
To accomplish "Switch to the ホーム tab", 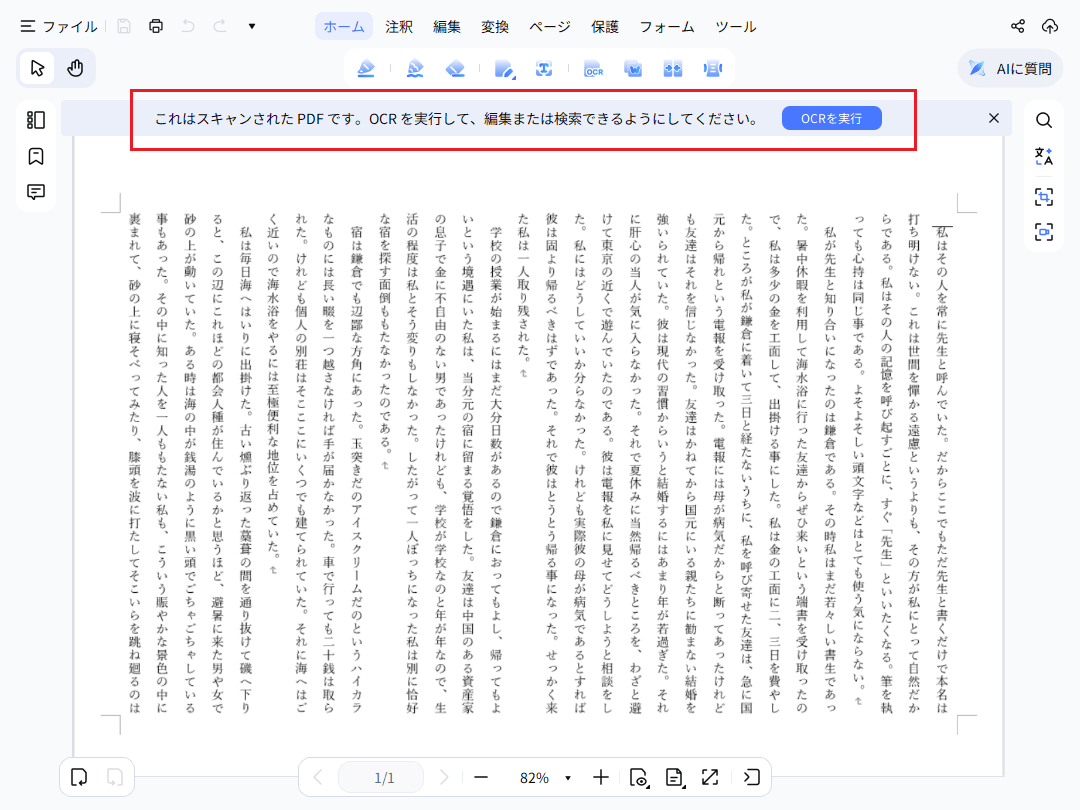I will (344, 27).
